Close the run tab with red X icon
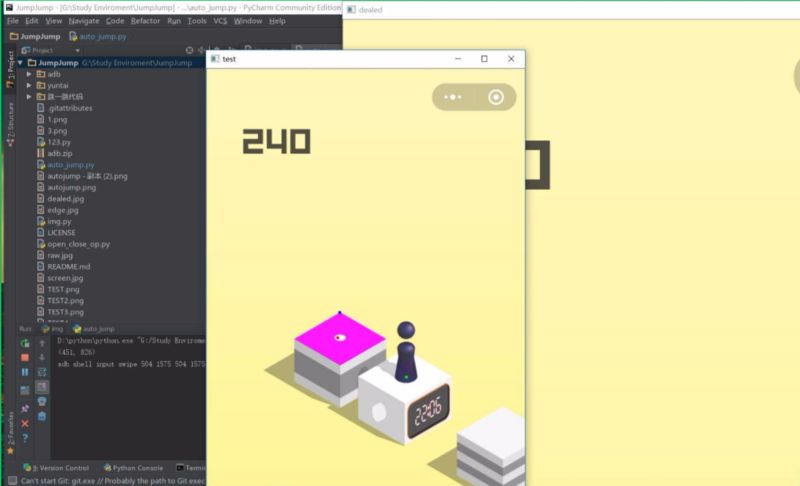800x486 pixels. 24,423
